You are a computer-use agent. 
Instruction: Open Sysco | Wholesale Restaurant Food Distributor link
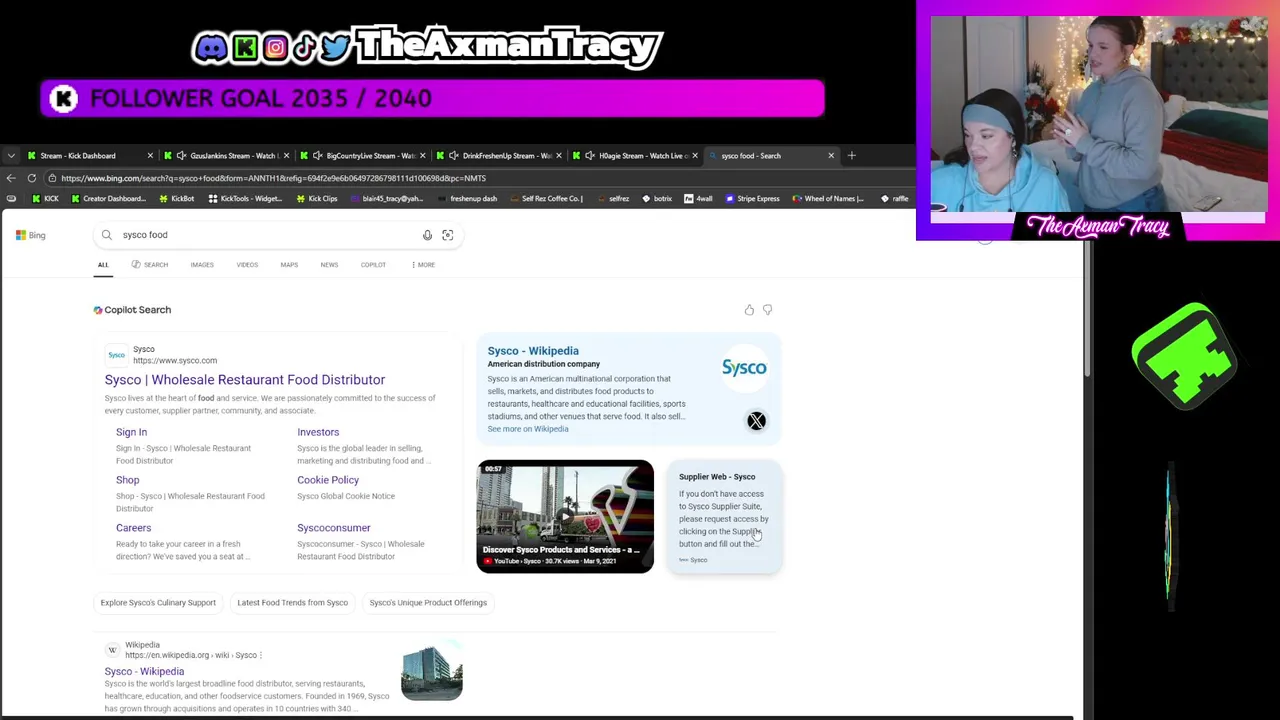[x=245, y=380]
